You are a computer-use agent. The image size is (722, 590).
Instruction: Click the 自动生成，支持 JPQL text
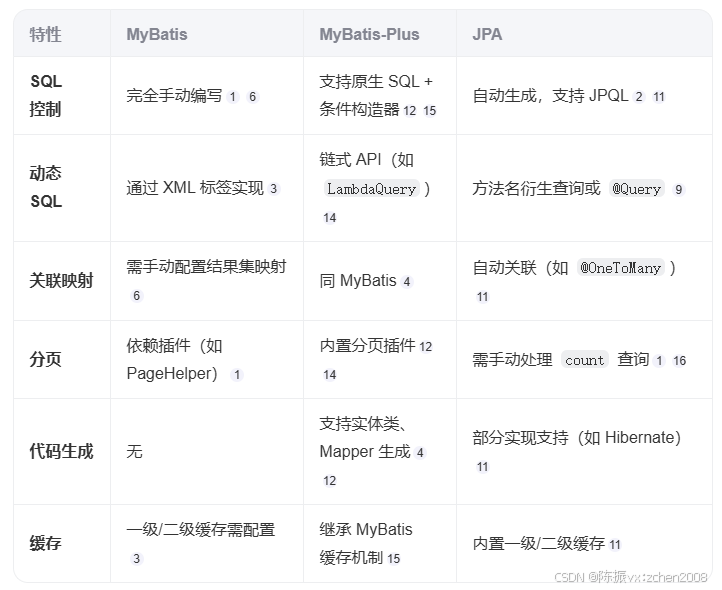(x=550, y=96)
